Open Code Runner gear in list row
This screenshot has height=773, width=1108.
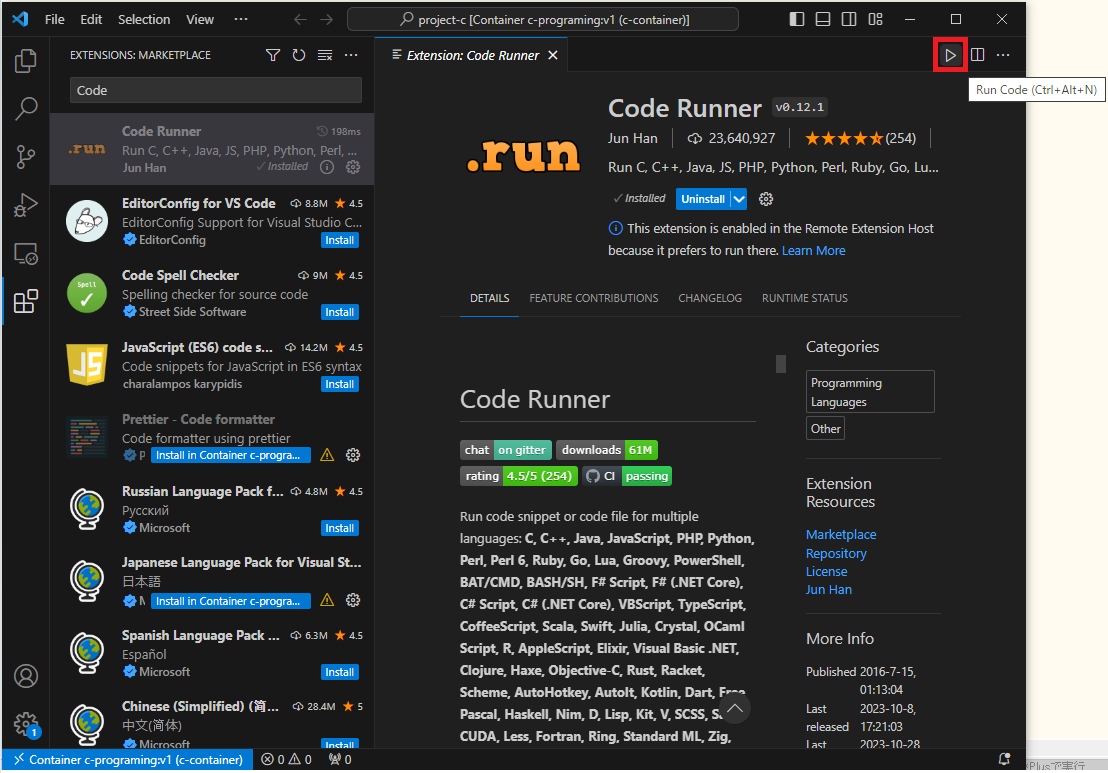(353, 167)
